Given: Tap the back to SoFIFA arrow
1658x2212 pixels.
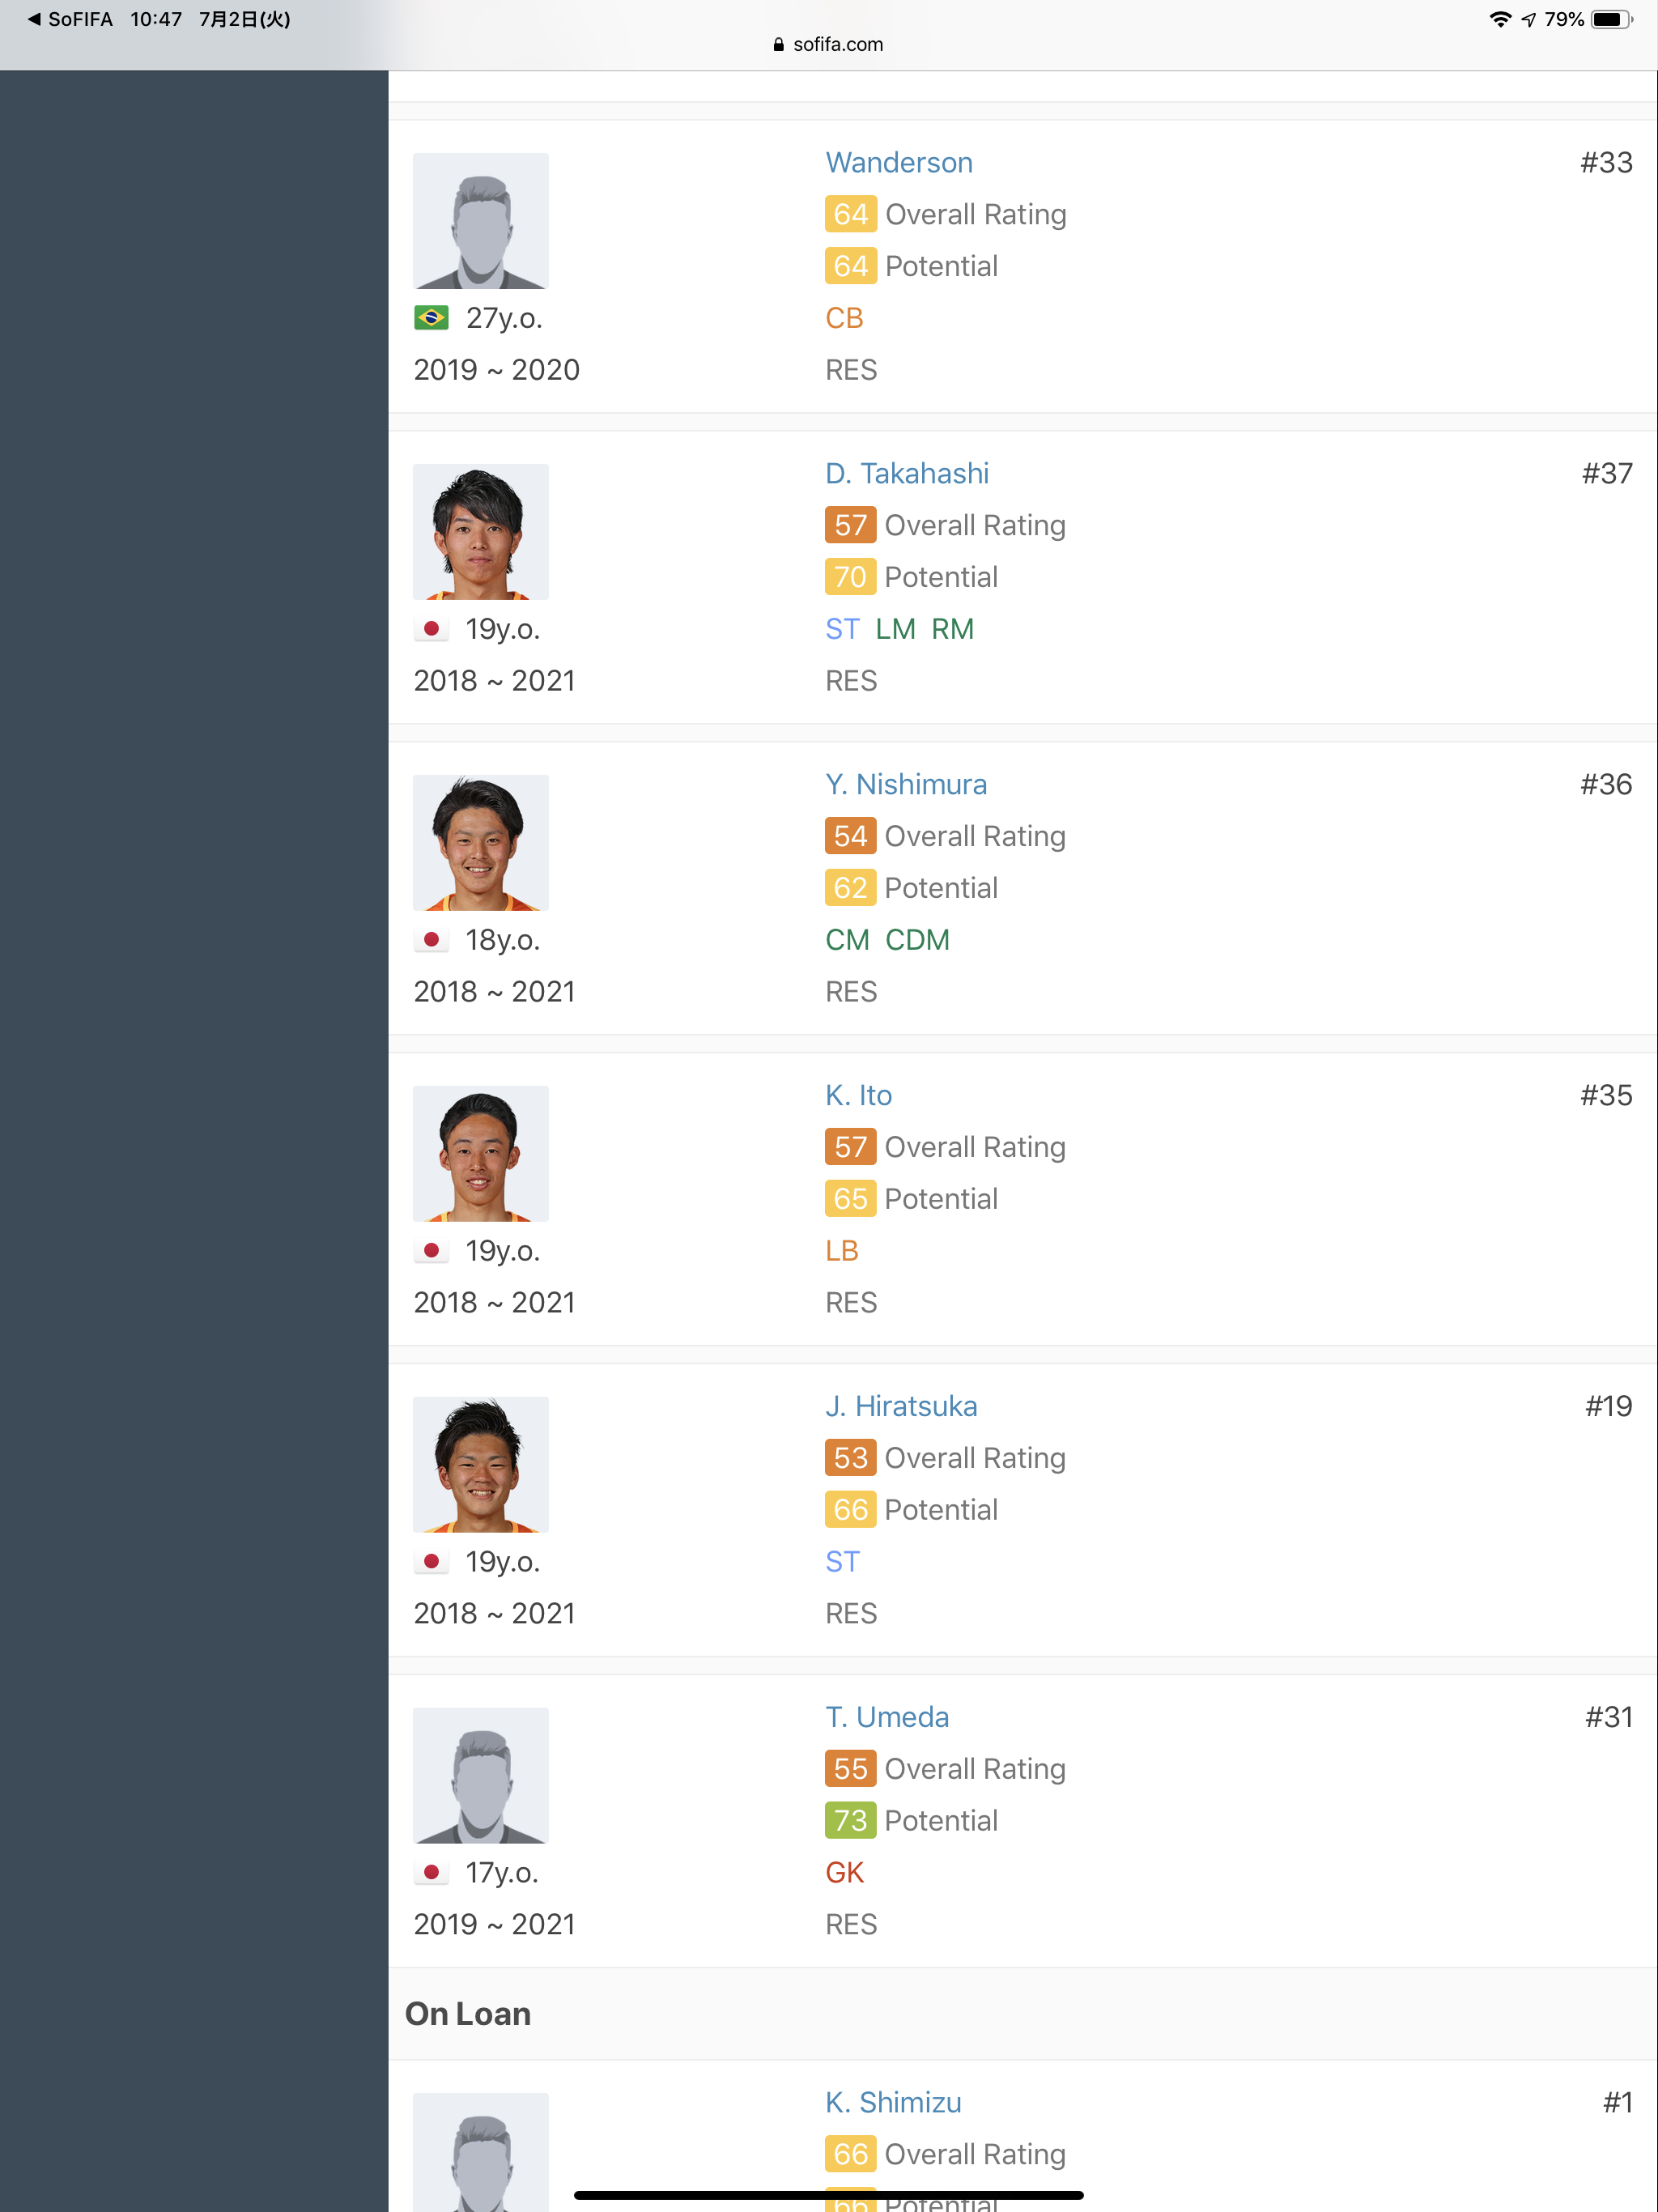Looking at the screenshot, I should coord(34,19).
